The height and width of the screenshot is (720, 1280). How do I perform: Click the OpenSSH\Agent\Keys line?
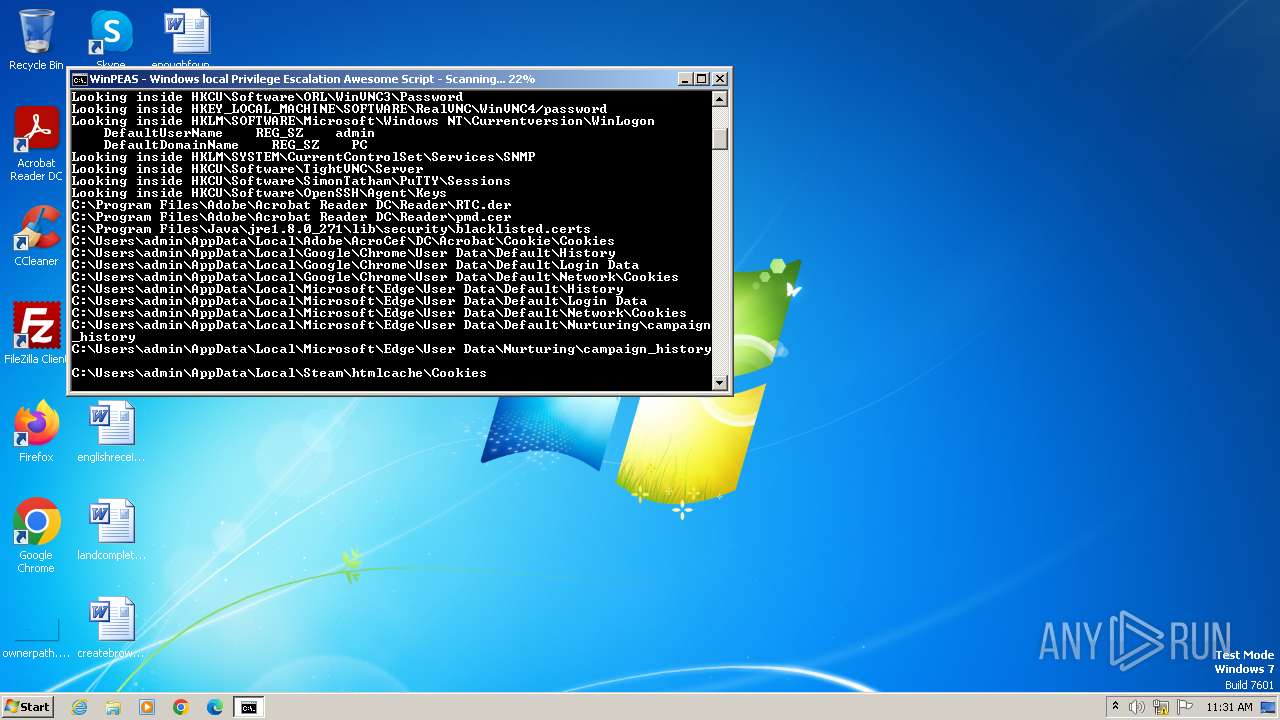tap(259, 193)
